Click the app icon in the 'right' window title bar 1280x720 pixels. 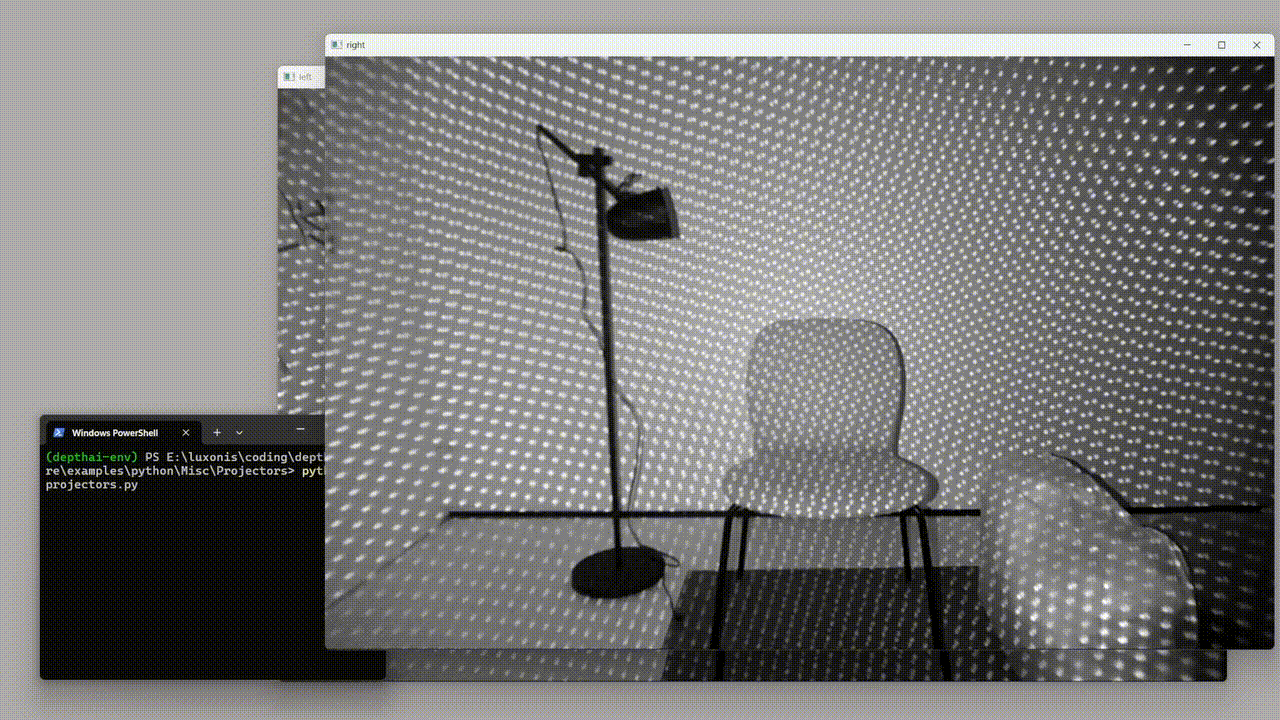[x=337, y=45]
